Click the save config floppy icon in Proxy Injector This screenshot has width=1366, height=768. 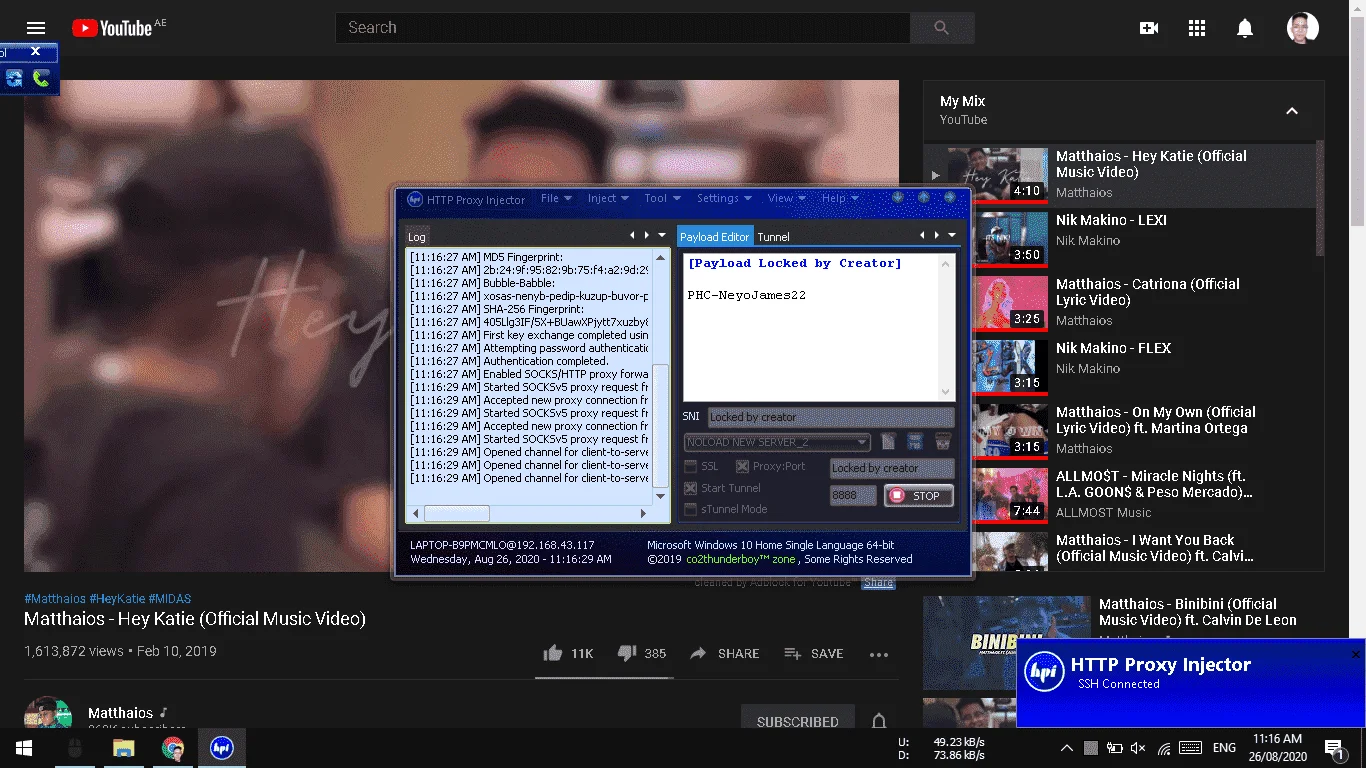coord(914,442)
